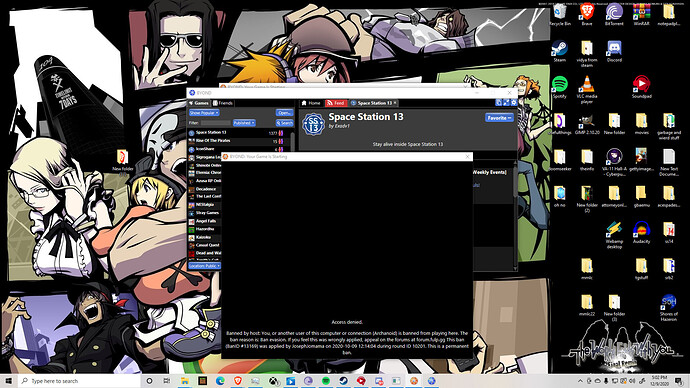Open the Winamp desktop shortcut

tap(614, 235)
